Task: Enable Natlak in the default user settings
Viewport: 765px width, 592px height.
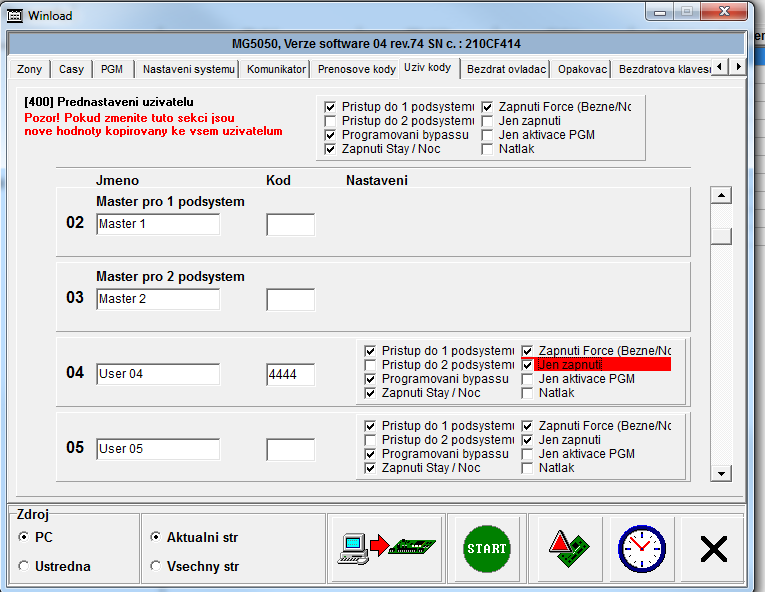Action: [488, 149]
